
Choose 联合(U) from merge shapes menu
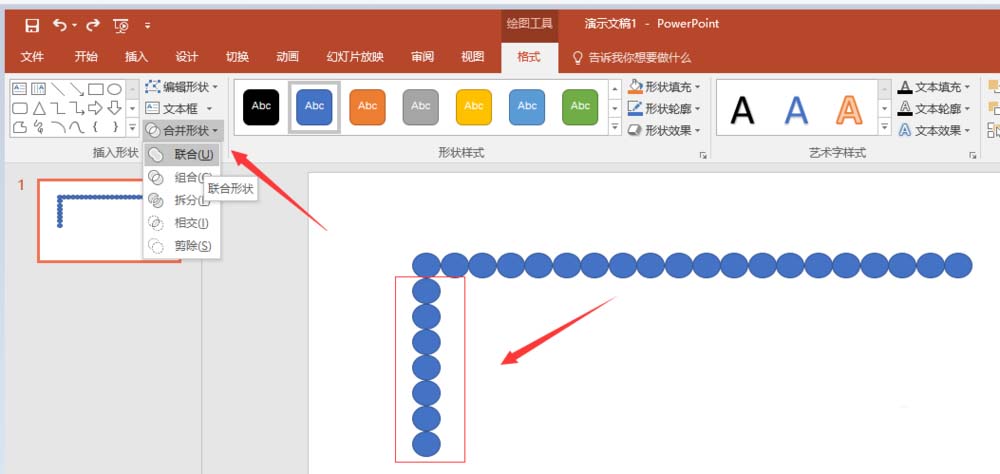click(182, 154)
